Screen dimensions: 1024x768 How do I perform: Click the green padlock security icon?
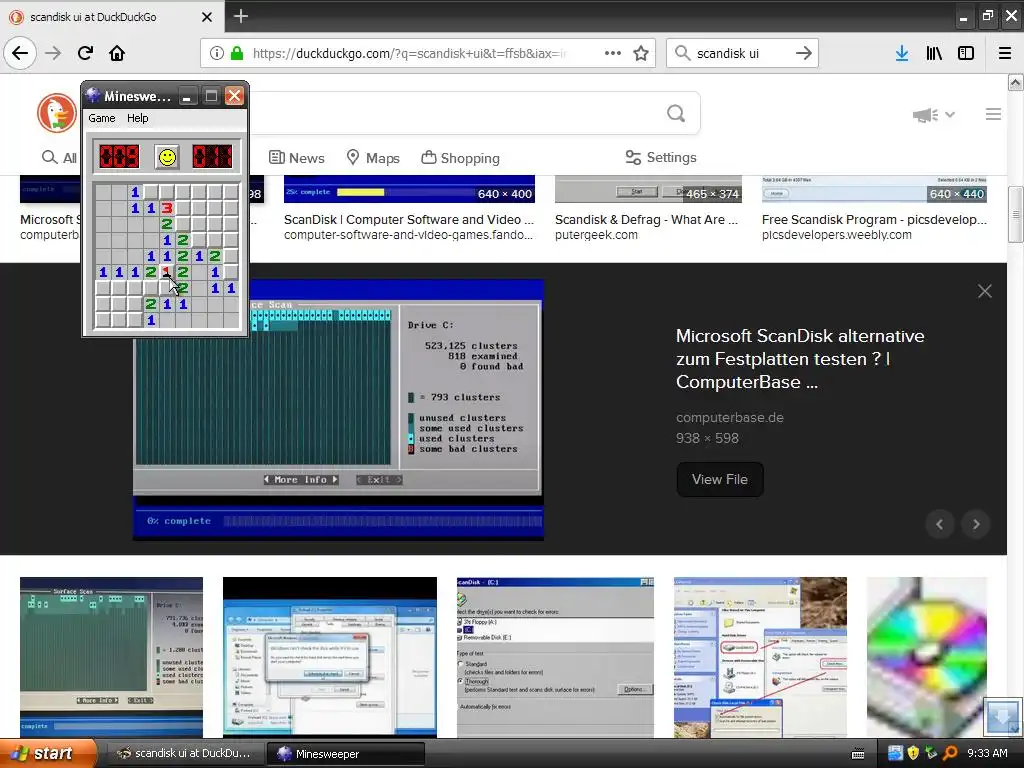click(237, 53)
